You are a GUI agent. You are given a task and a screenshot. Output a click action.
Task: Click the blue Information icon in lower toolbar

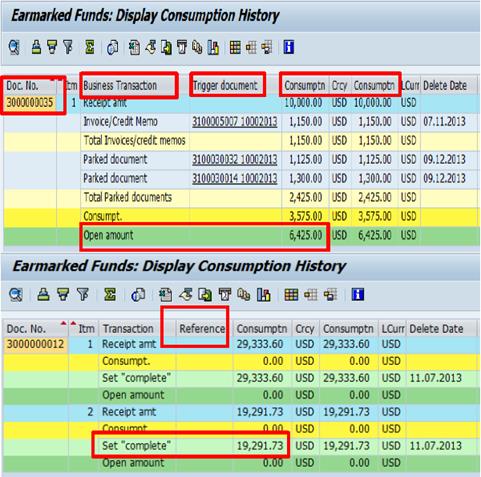click(358, 295)
